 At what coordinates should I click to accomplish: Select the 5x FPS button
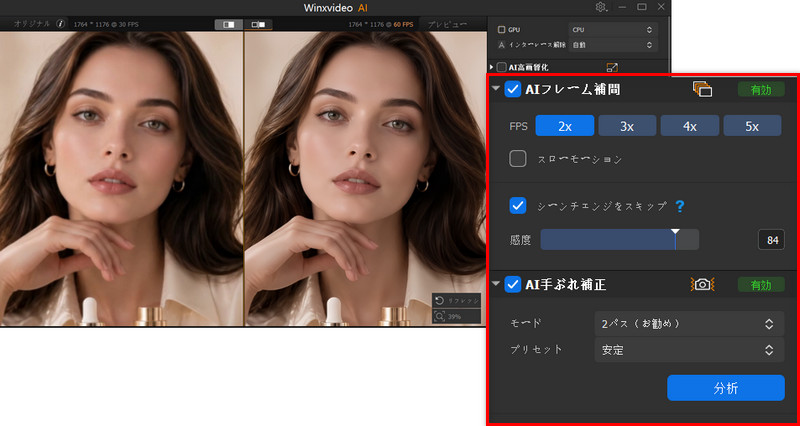[752, 126]
